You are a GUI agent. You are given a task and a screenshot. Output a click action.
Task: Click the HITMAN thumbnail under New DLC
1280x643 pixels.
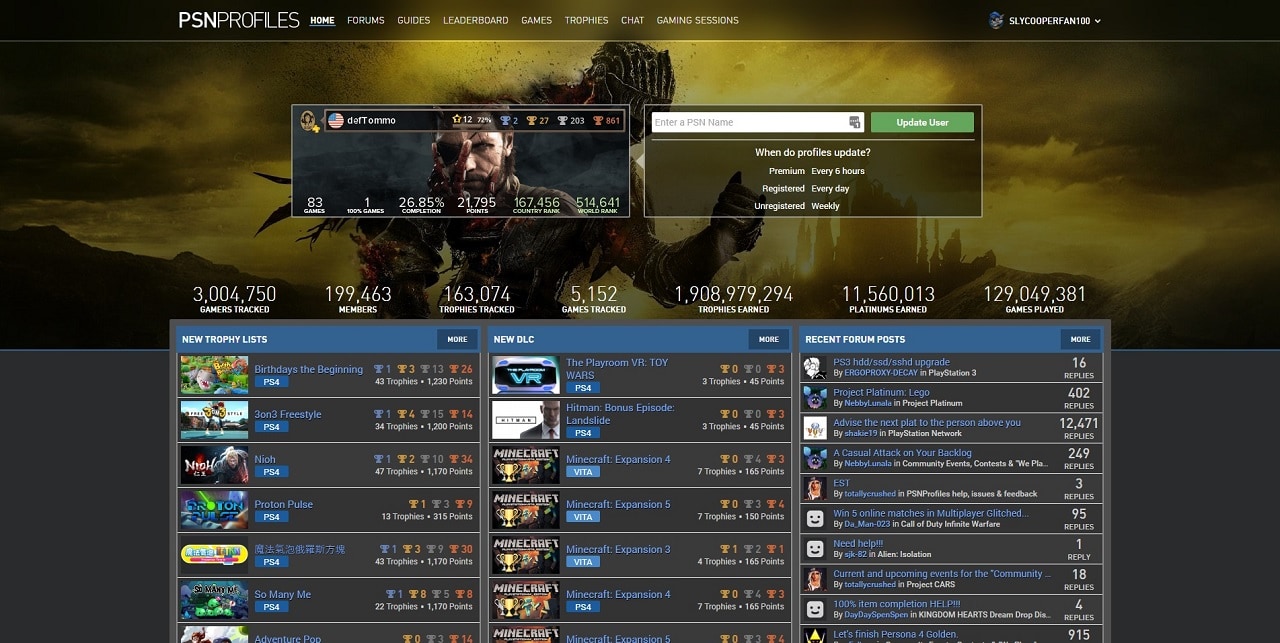coord(524,419)
